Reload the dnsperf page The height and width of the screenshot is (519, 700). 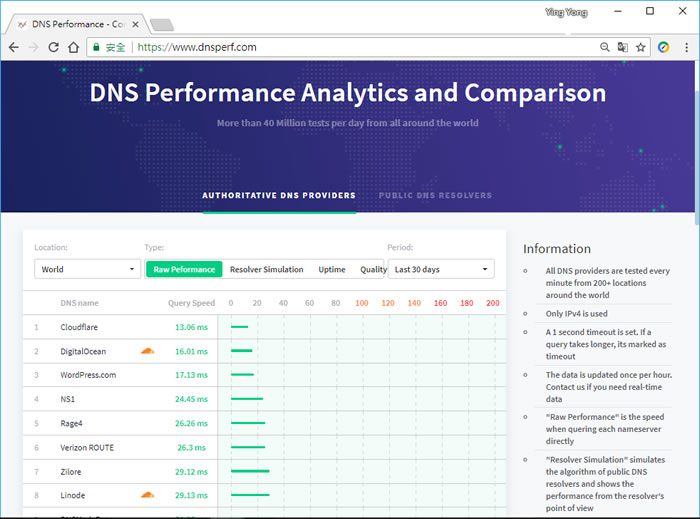point(54,47)
